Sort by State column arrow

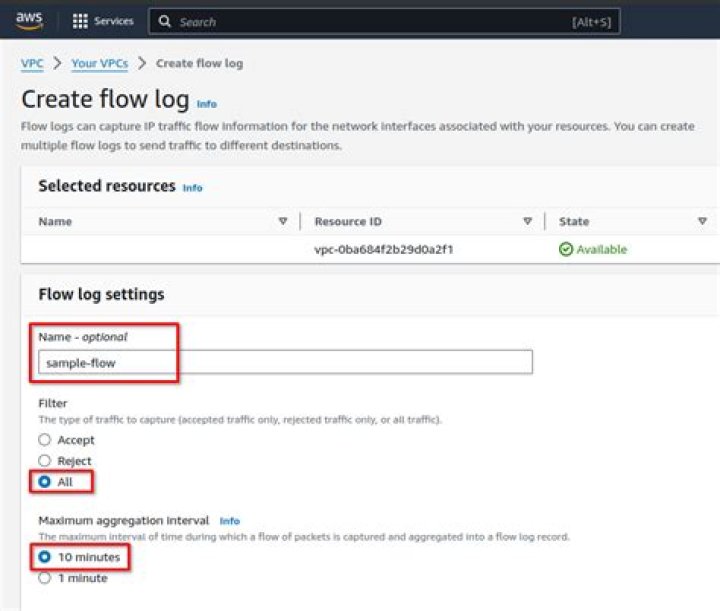tap(702, 221)
